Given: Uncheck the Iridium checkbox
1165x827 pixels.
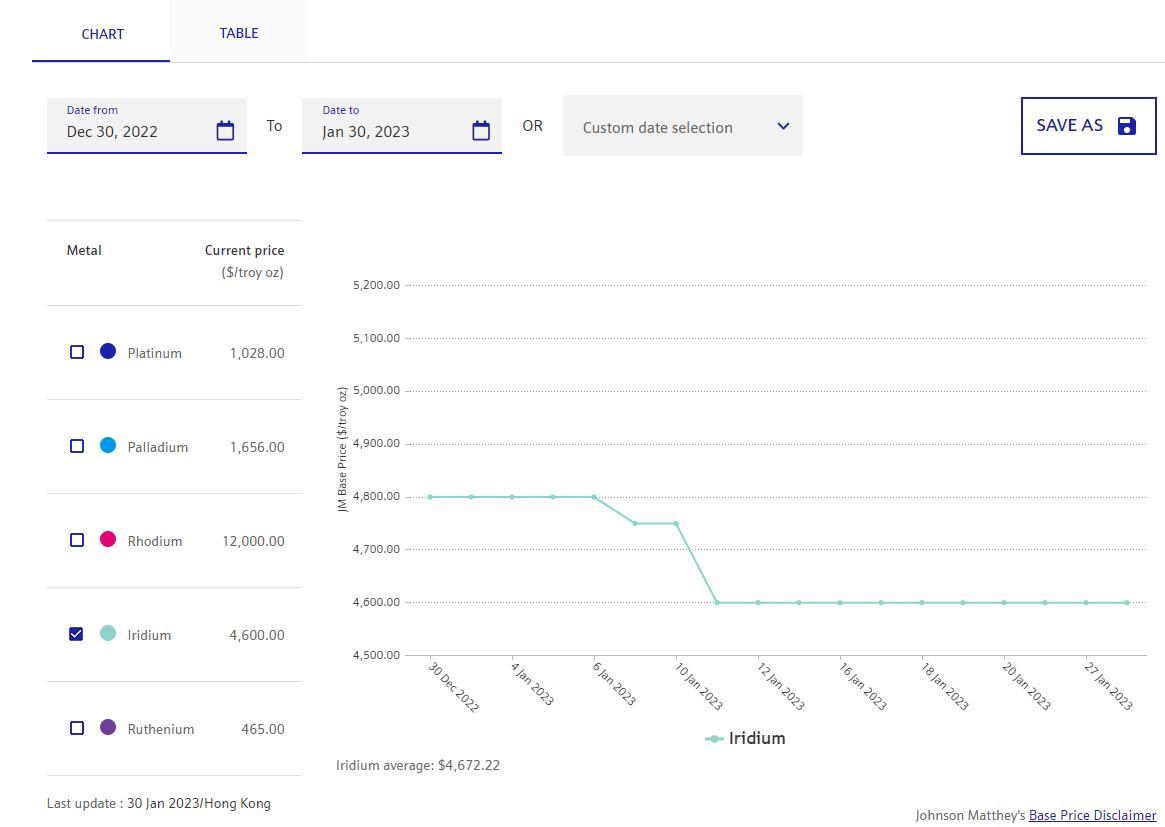Looking at the screenshot, I should tap(77, 634).
